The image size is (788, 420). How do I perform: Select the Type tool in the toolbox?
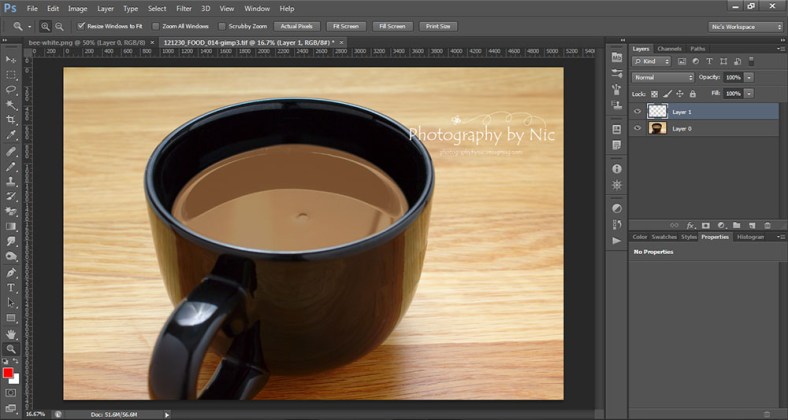(11, 287)
